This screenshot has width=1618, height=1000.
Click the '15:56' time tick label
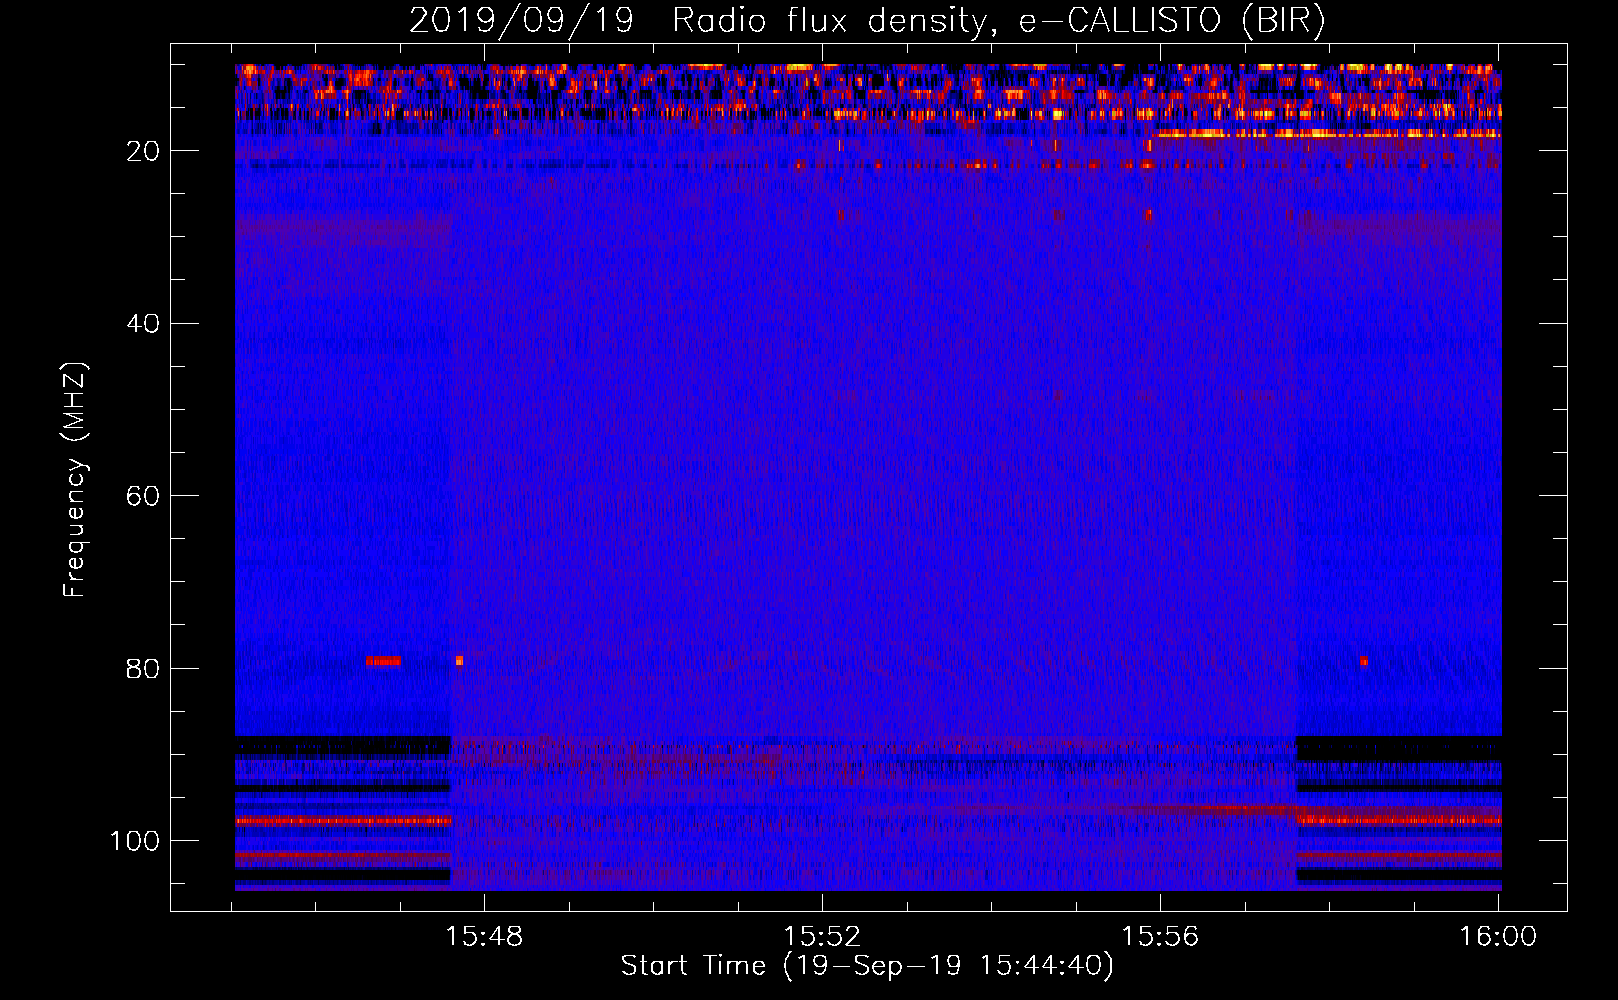tap(1160, 936)
